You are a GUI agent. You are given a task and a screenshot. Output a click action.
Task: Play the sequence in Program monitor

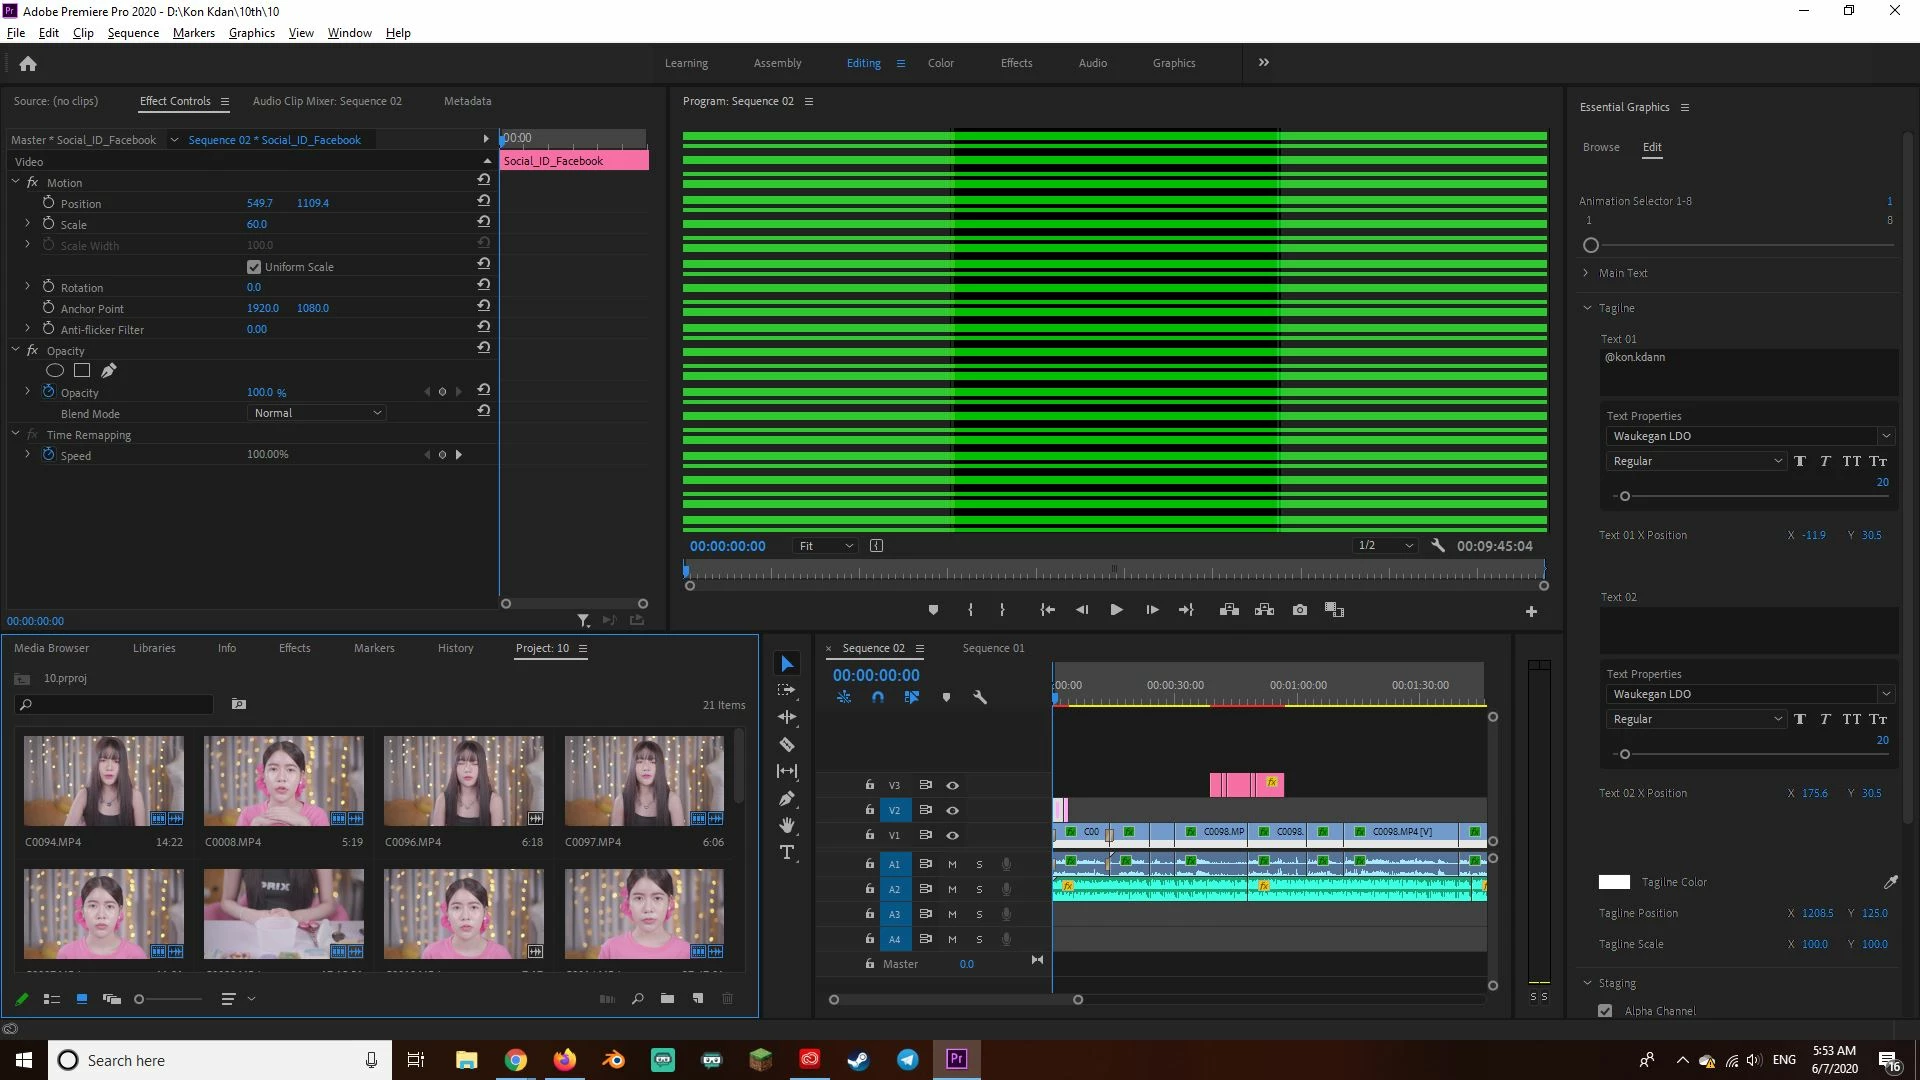(1116, 610)
